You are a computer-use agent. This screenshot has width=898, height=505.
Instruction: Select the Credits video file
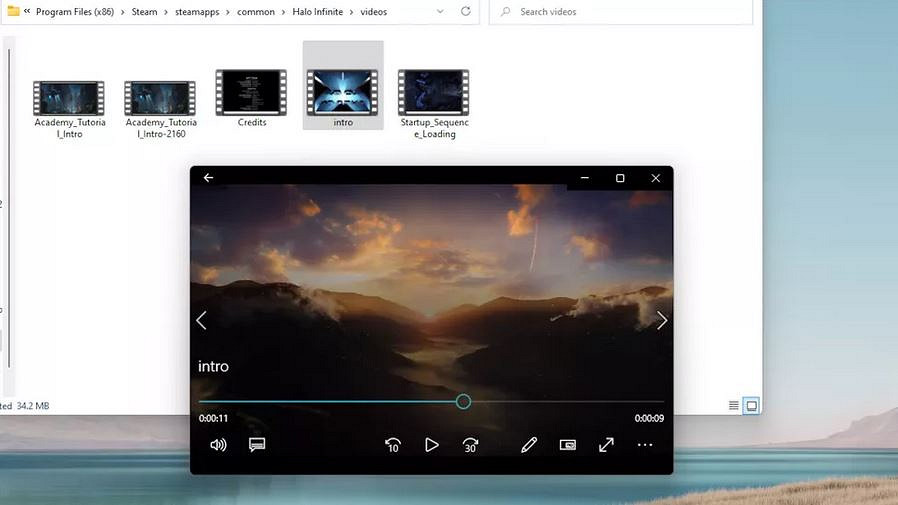coord(252,98)
